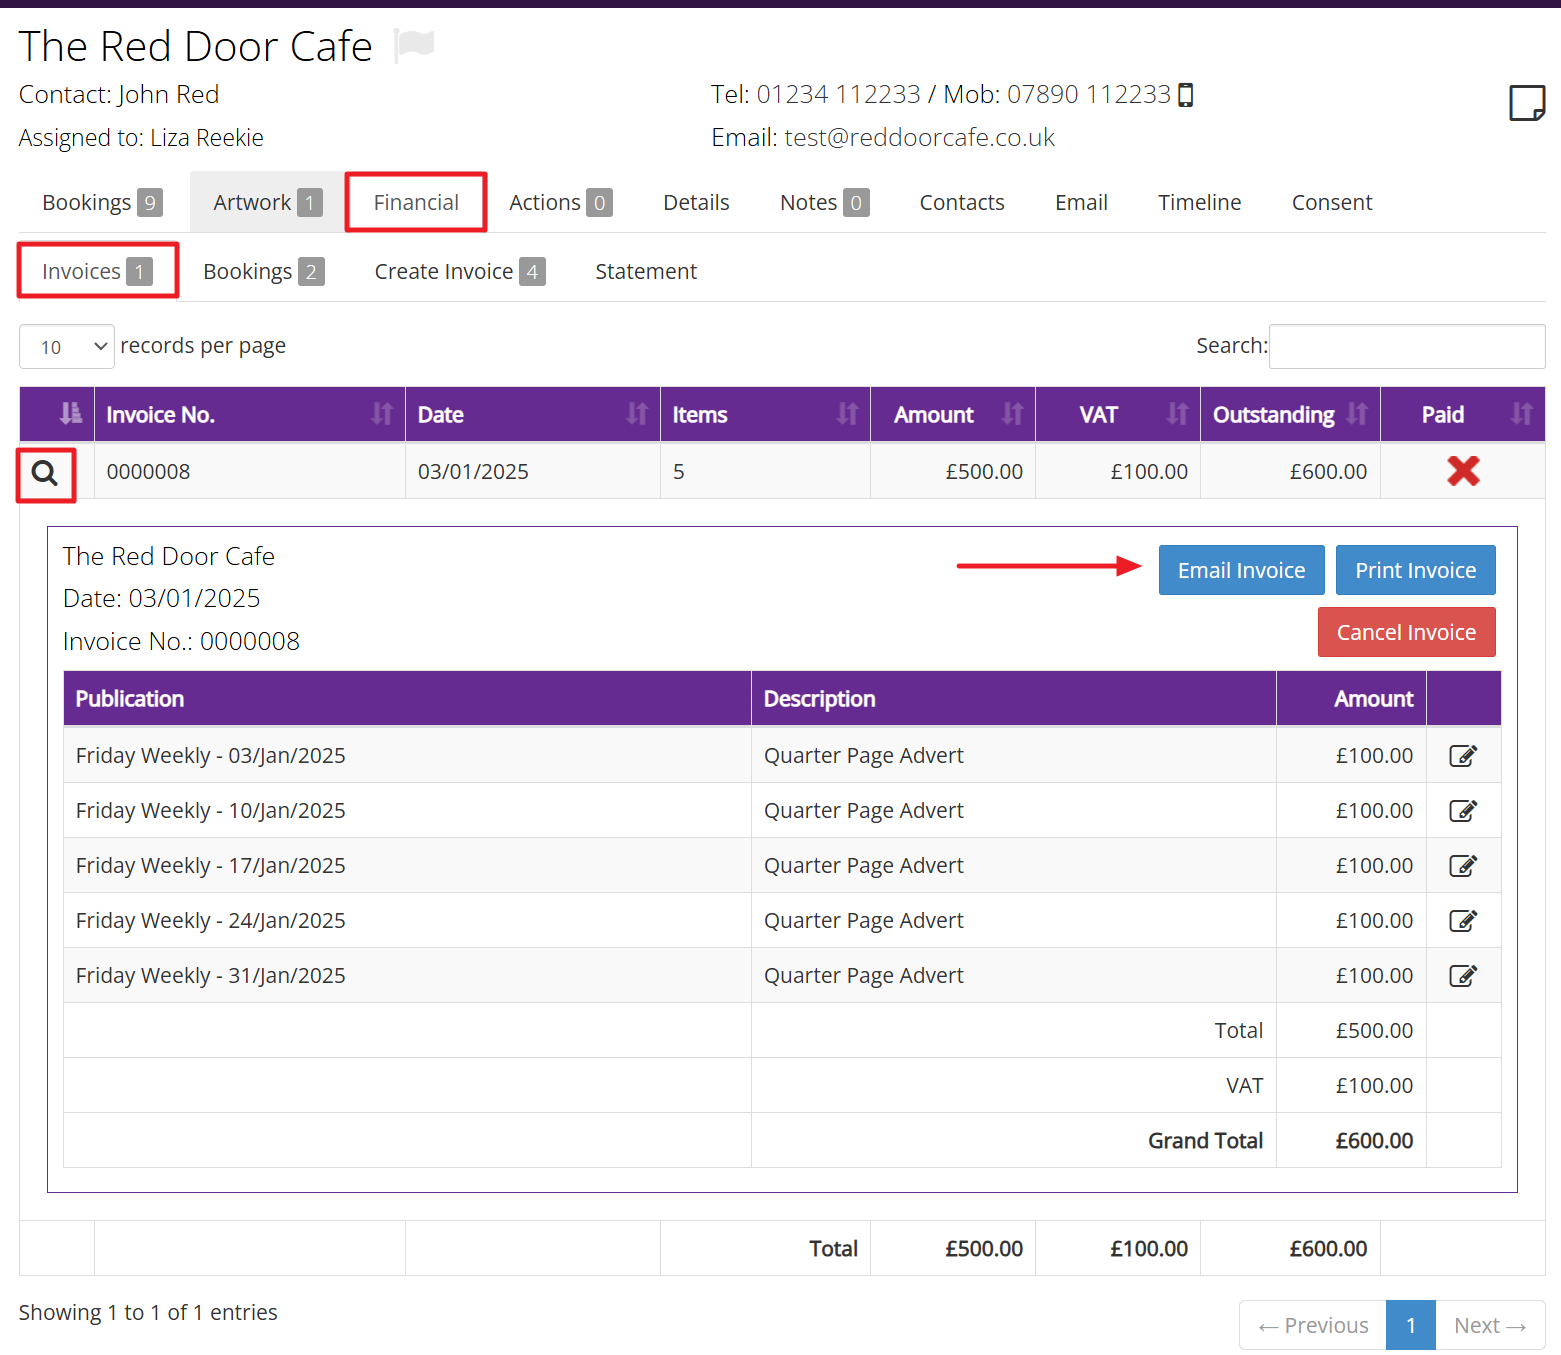Sort by the first column sort icon
Viewport: 1561px width, 1355px height.
pos(70,414)
